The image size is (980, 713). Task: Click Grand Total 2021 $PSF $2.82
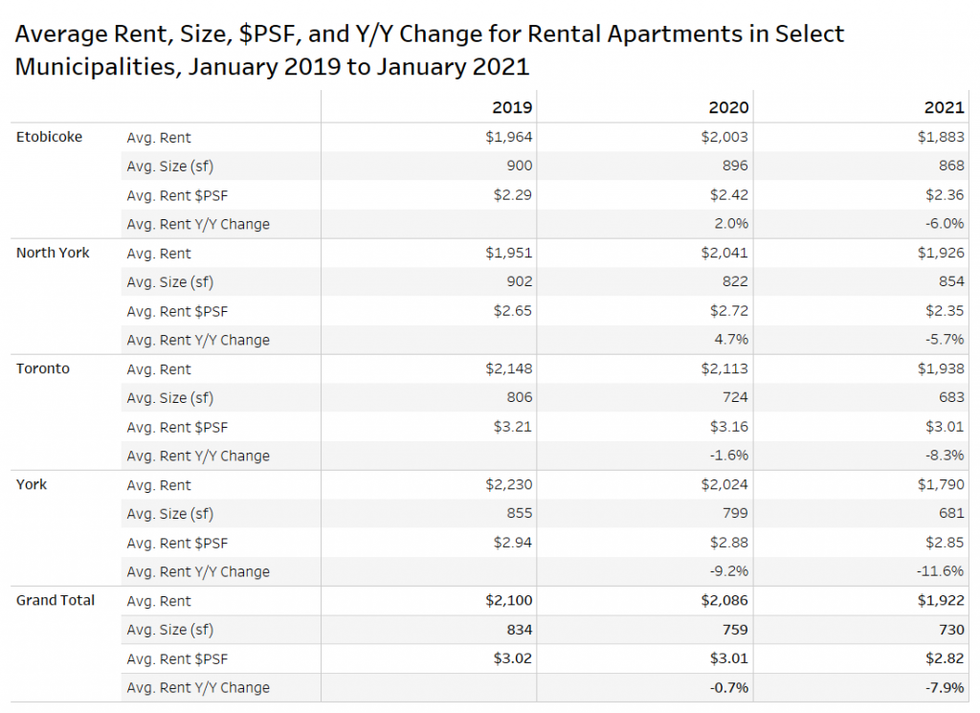click(x=944, y=659)
